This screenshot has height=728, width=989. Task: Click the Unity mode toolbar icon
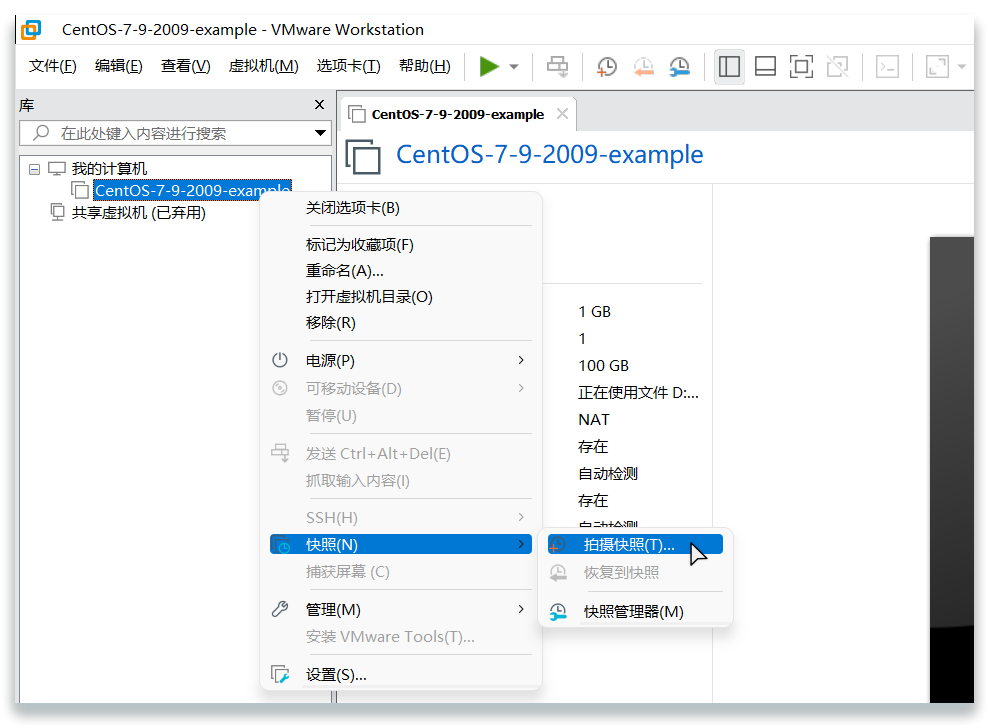click(838, 66)
